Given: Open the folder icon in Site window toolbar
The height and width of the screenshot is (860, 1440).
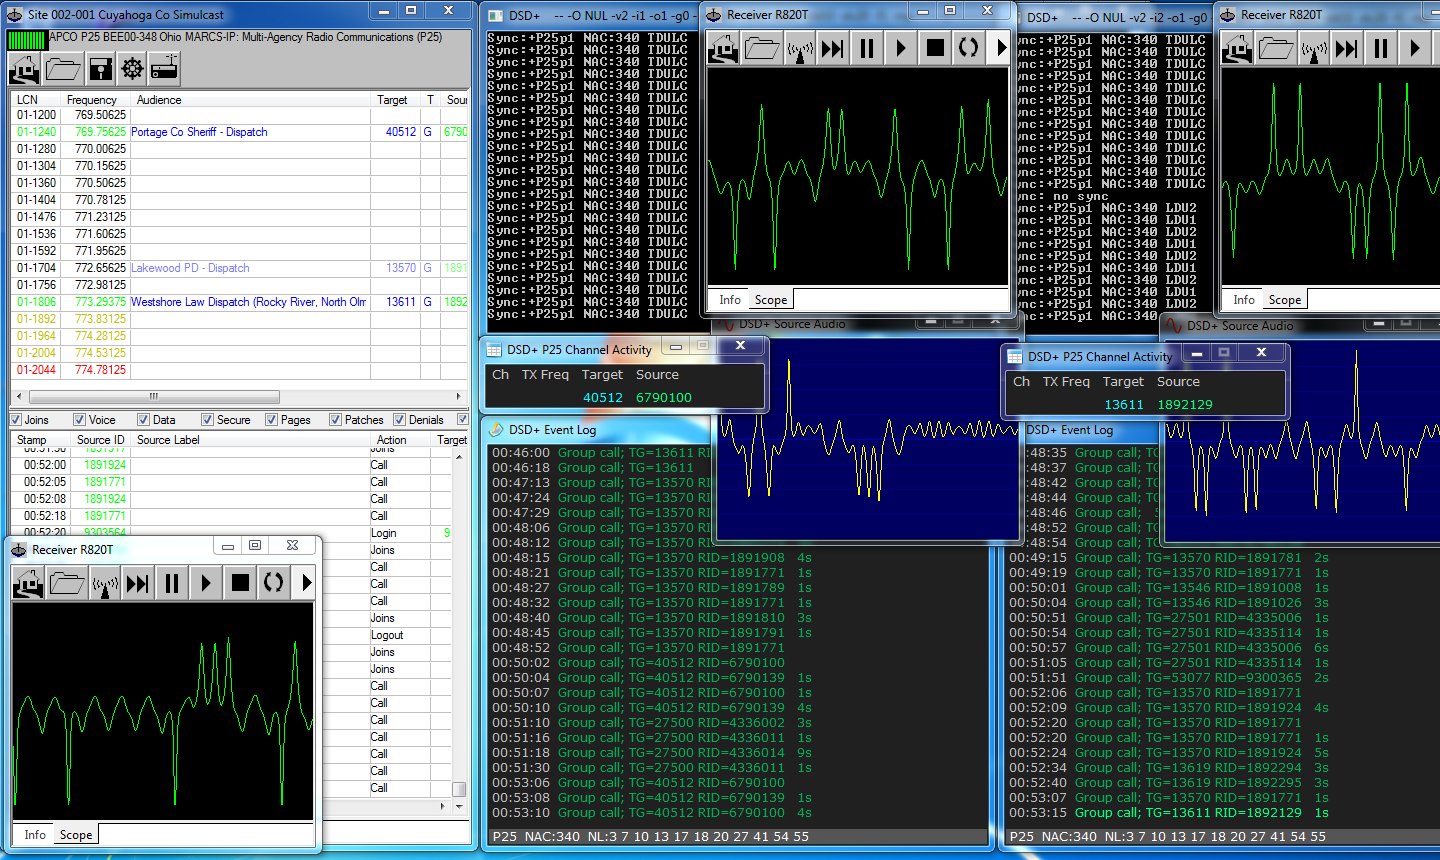Looking at the screenshot, I should pyautogui.click(x=63, y=68).
